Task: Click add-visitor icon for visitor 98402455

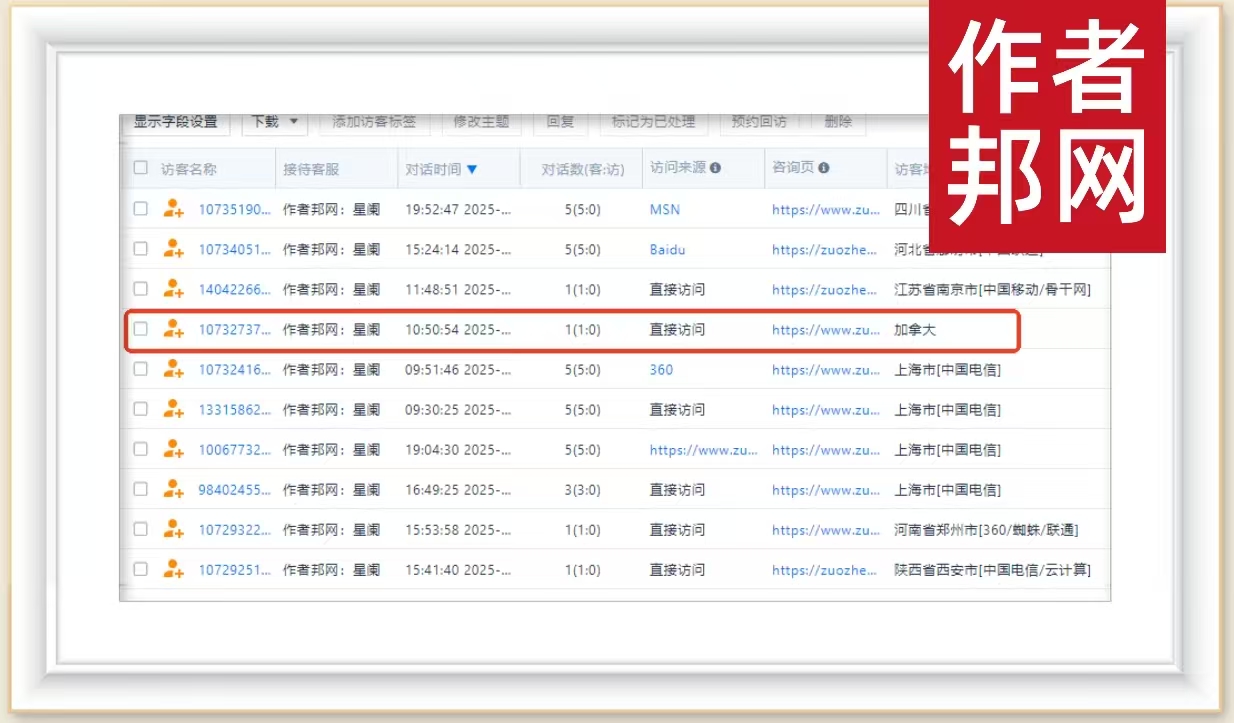Action: (x=174, y=489)
